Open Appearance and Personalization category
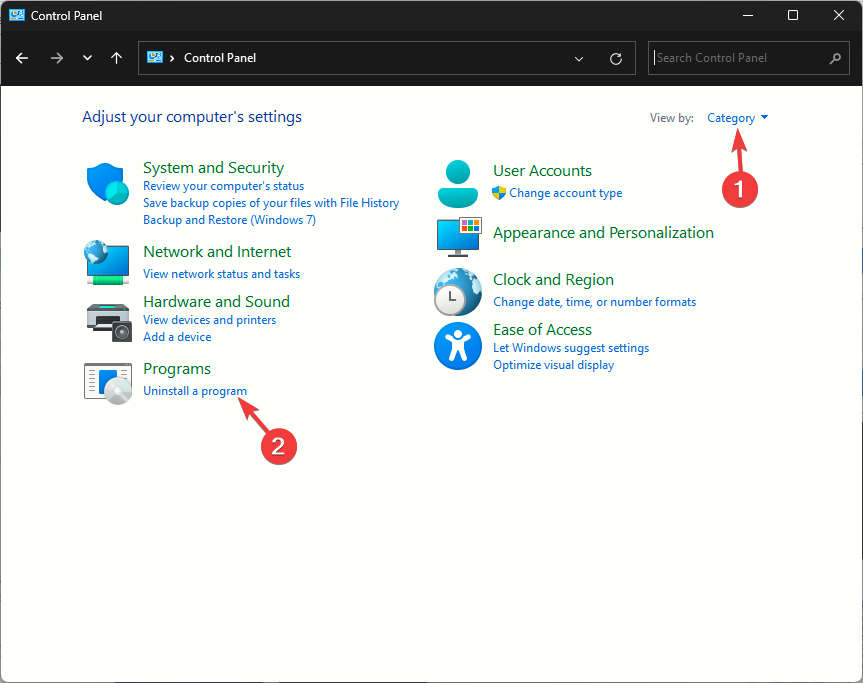Viewport: 863px width, 683px height. click(x=603, y=233)
